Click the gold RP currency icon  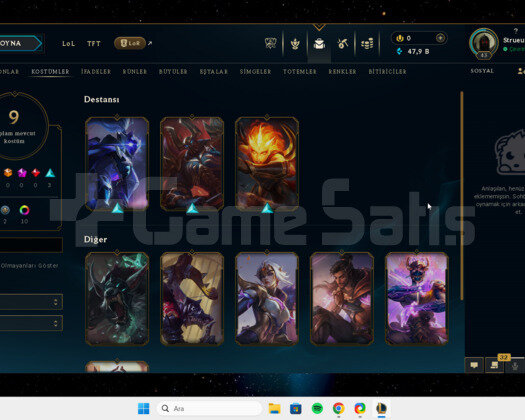[400, 38]
